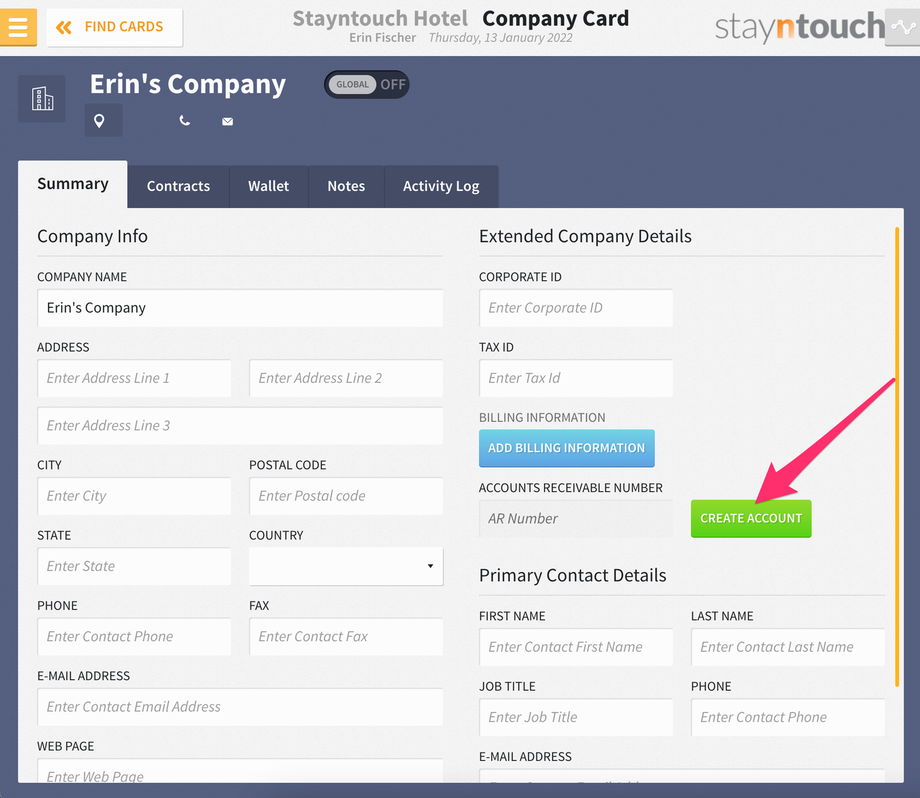This screenshot has height=798, width=920.
Task: Click the Job Title field
Action: coord(576,718)
